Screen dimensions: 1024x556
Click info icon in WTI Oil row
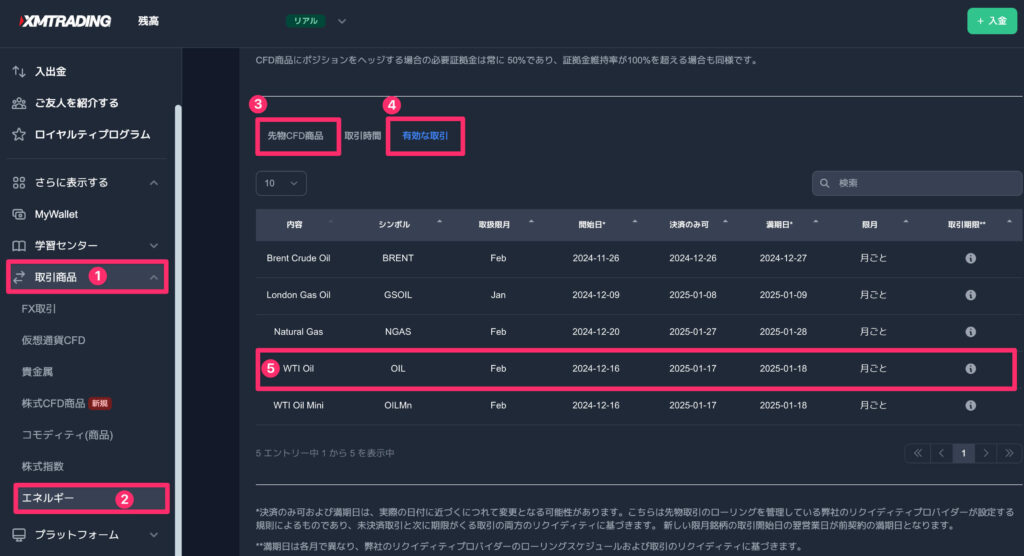click(x=970, y=368)
